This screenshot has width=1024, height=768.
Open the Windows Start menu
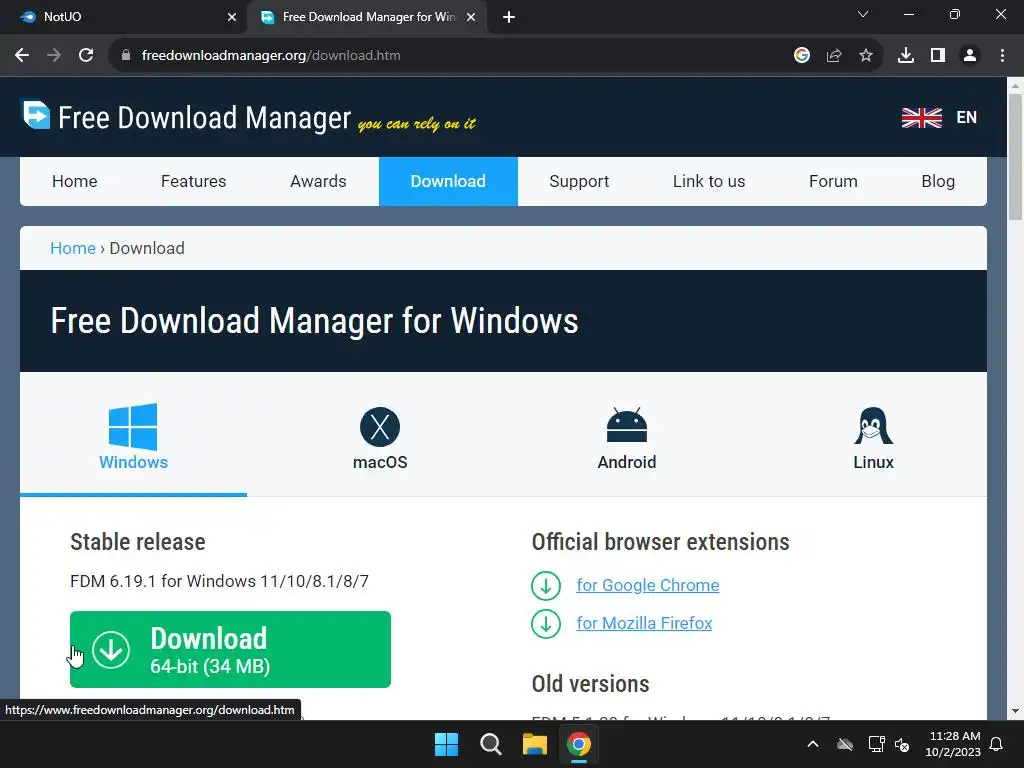pos(447,744)
